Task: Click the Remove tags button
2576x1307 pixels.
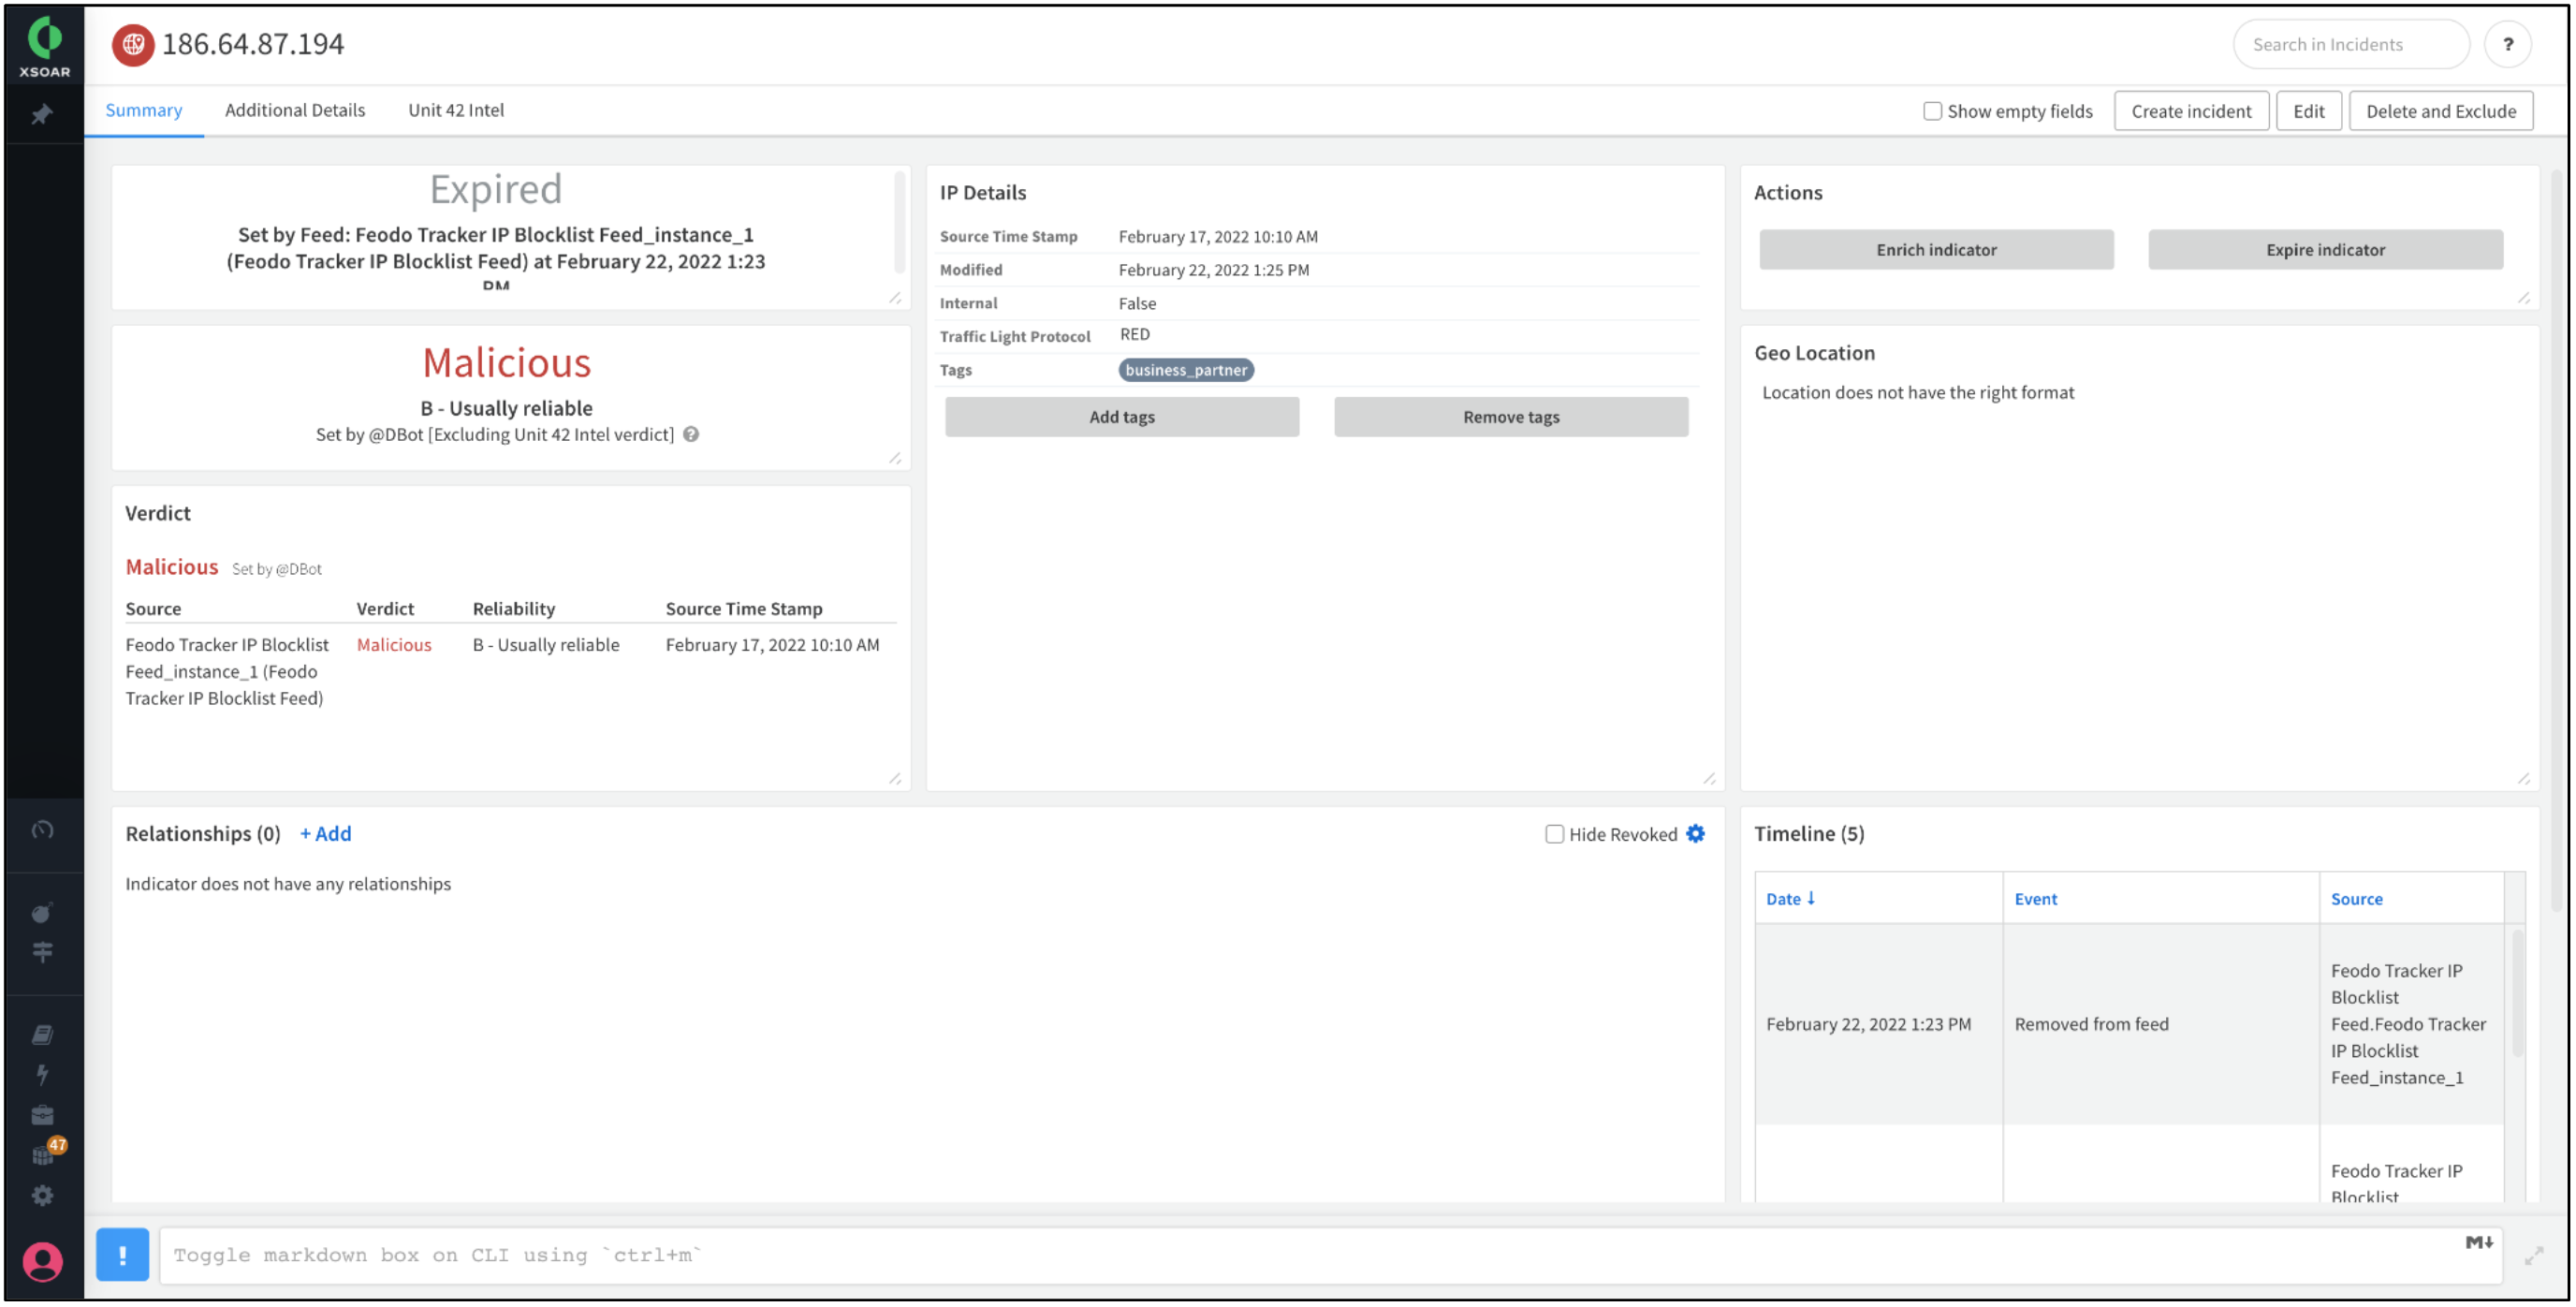Action: 1512,417
